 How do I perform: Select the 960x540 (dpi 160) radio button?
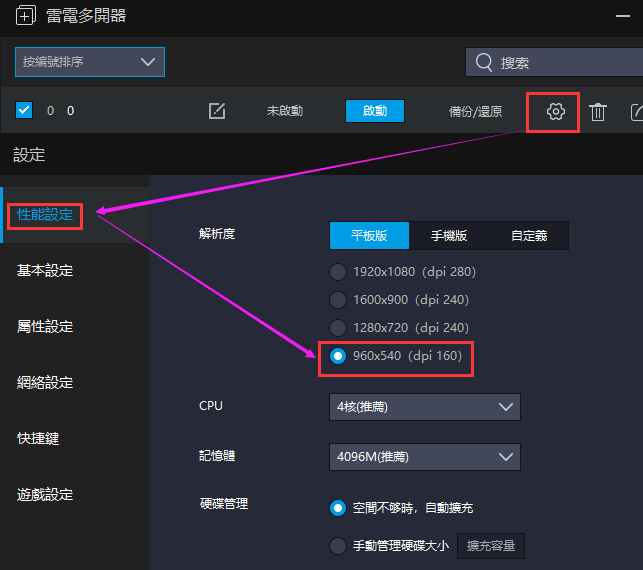[x=338, y=356]
